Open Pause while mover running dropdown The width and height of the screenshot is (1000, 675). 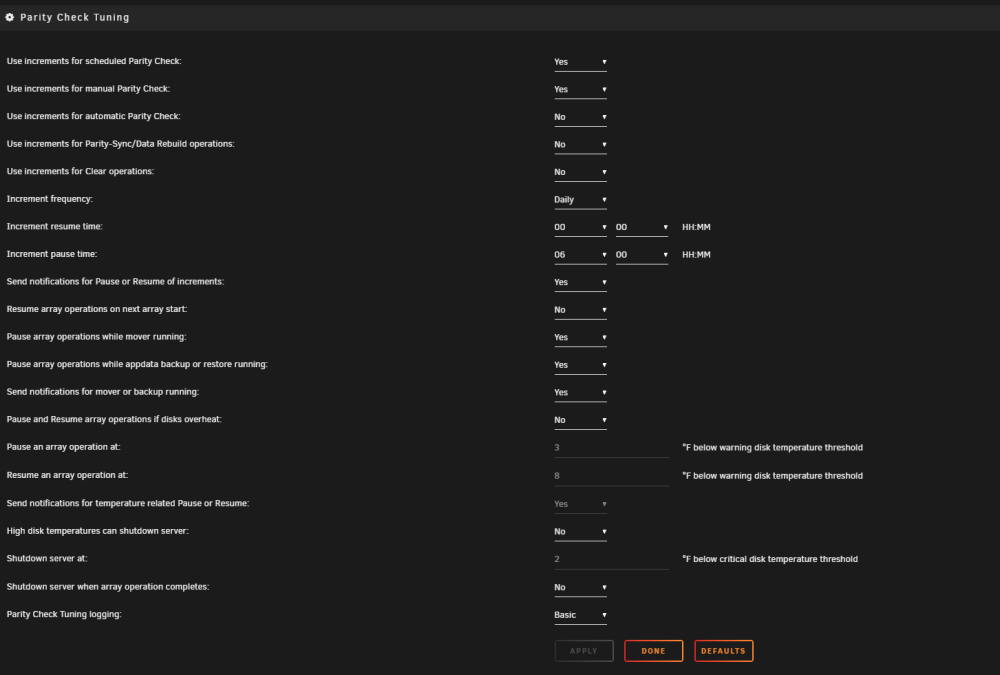pos(580,337)
